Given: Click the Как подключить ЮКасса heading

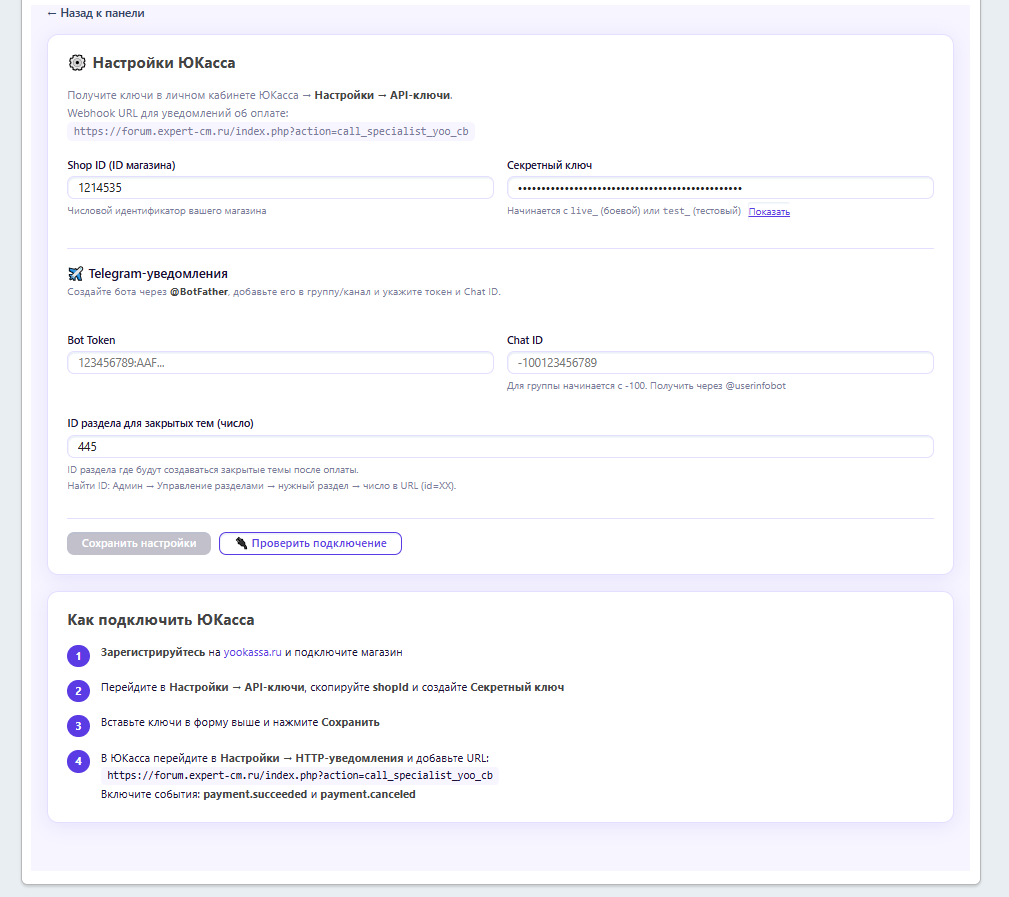Looking at the screenshot, I should point(160,620).
